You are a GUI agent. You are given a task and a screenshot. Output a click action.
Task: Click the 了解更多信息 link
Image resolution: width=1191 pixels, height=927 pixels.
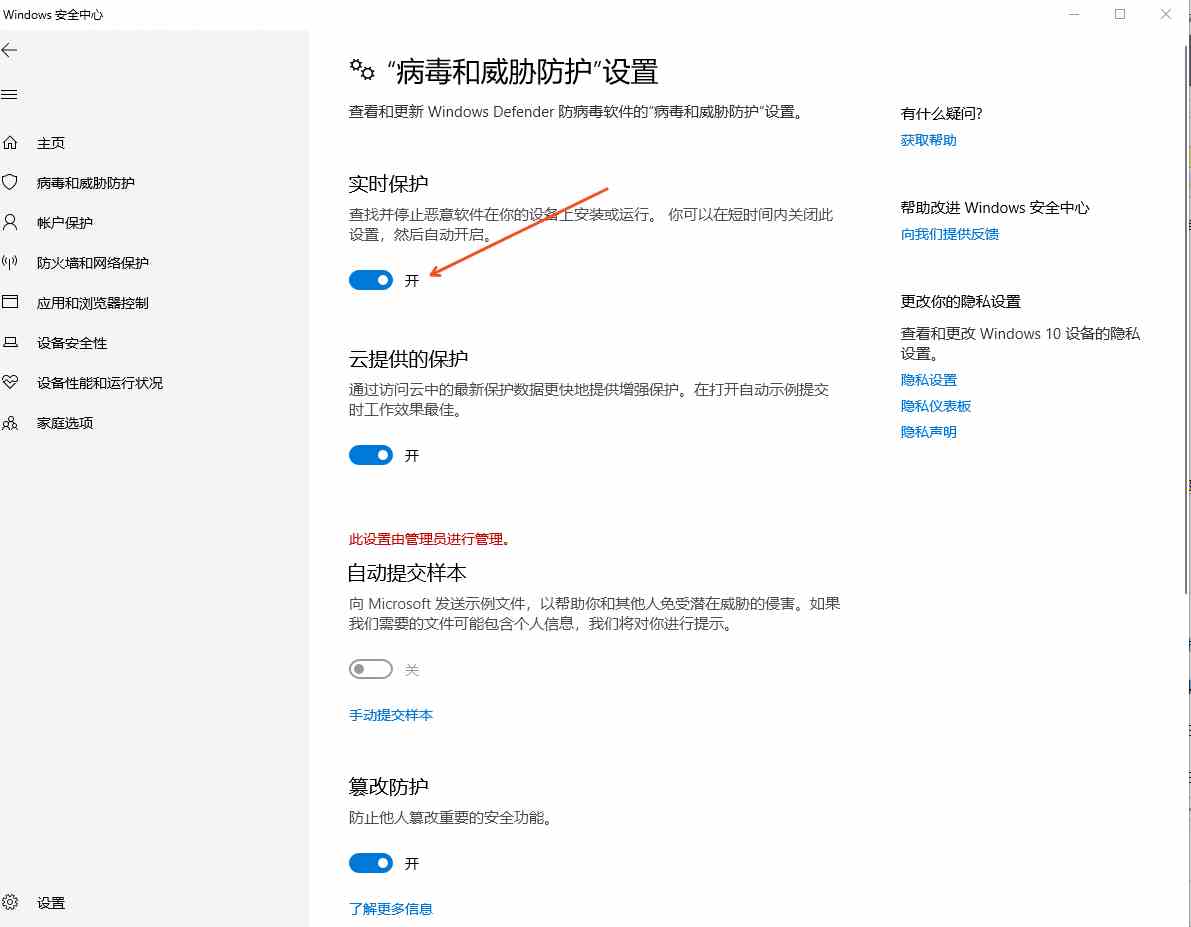[390, 909]
